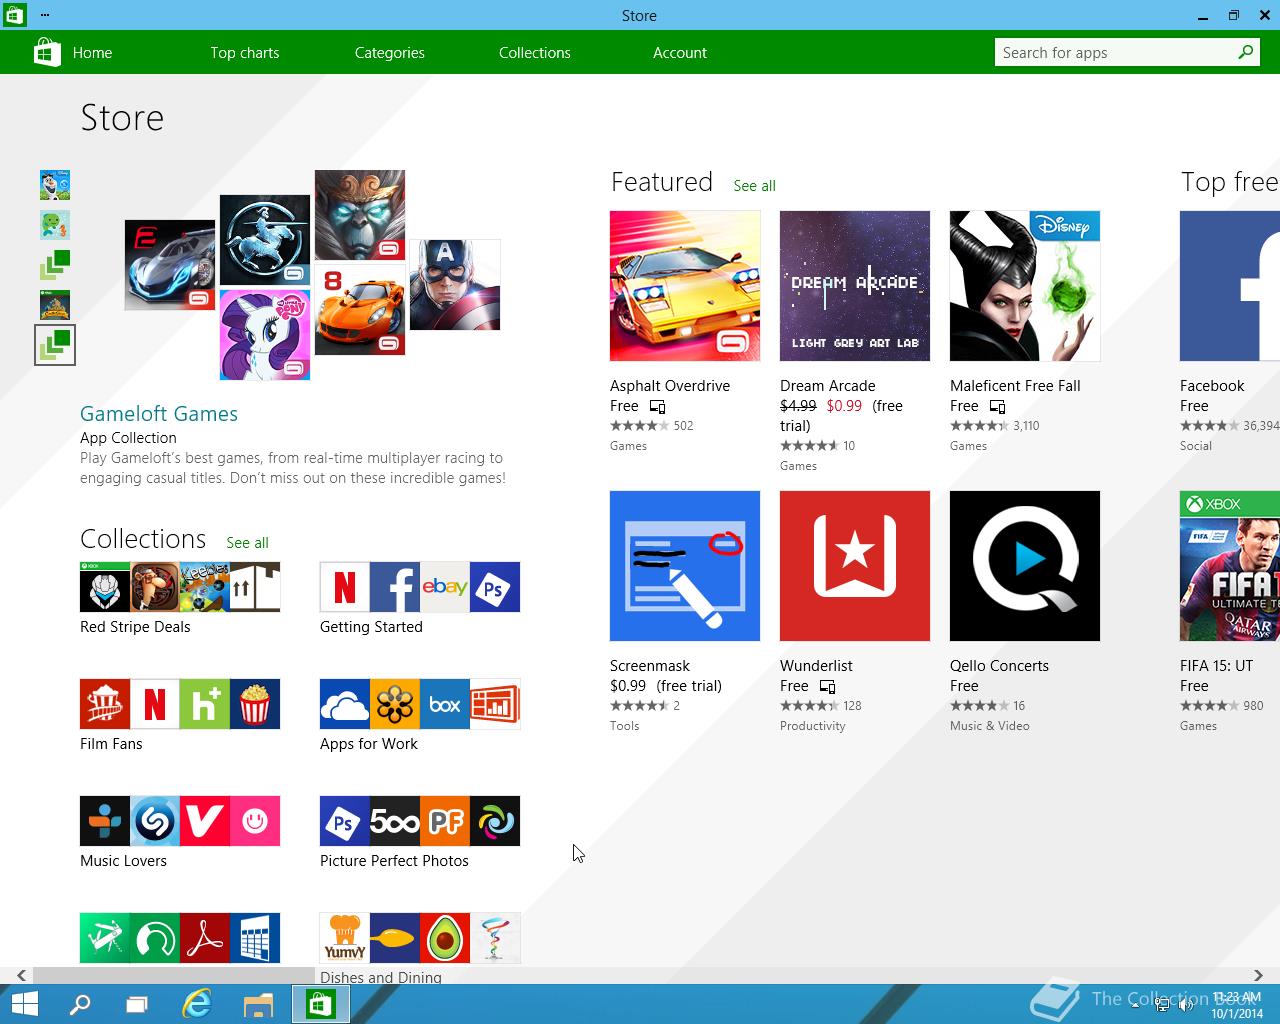Click the horizontal scrollbar left arrow
Image resolution: width=1280 pixels, height=1024 pixels.
(21, 975)
